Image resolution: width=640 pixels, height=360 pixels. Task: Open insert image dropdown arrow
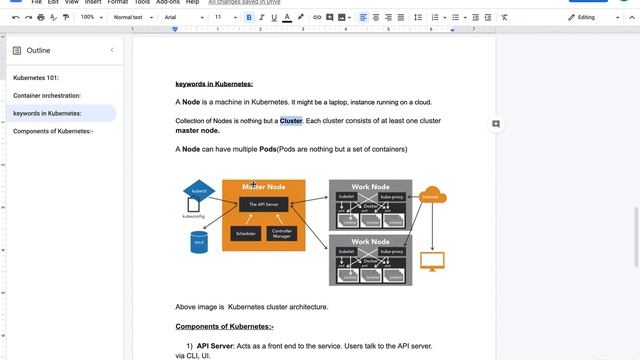coord(349,18)
